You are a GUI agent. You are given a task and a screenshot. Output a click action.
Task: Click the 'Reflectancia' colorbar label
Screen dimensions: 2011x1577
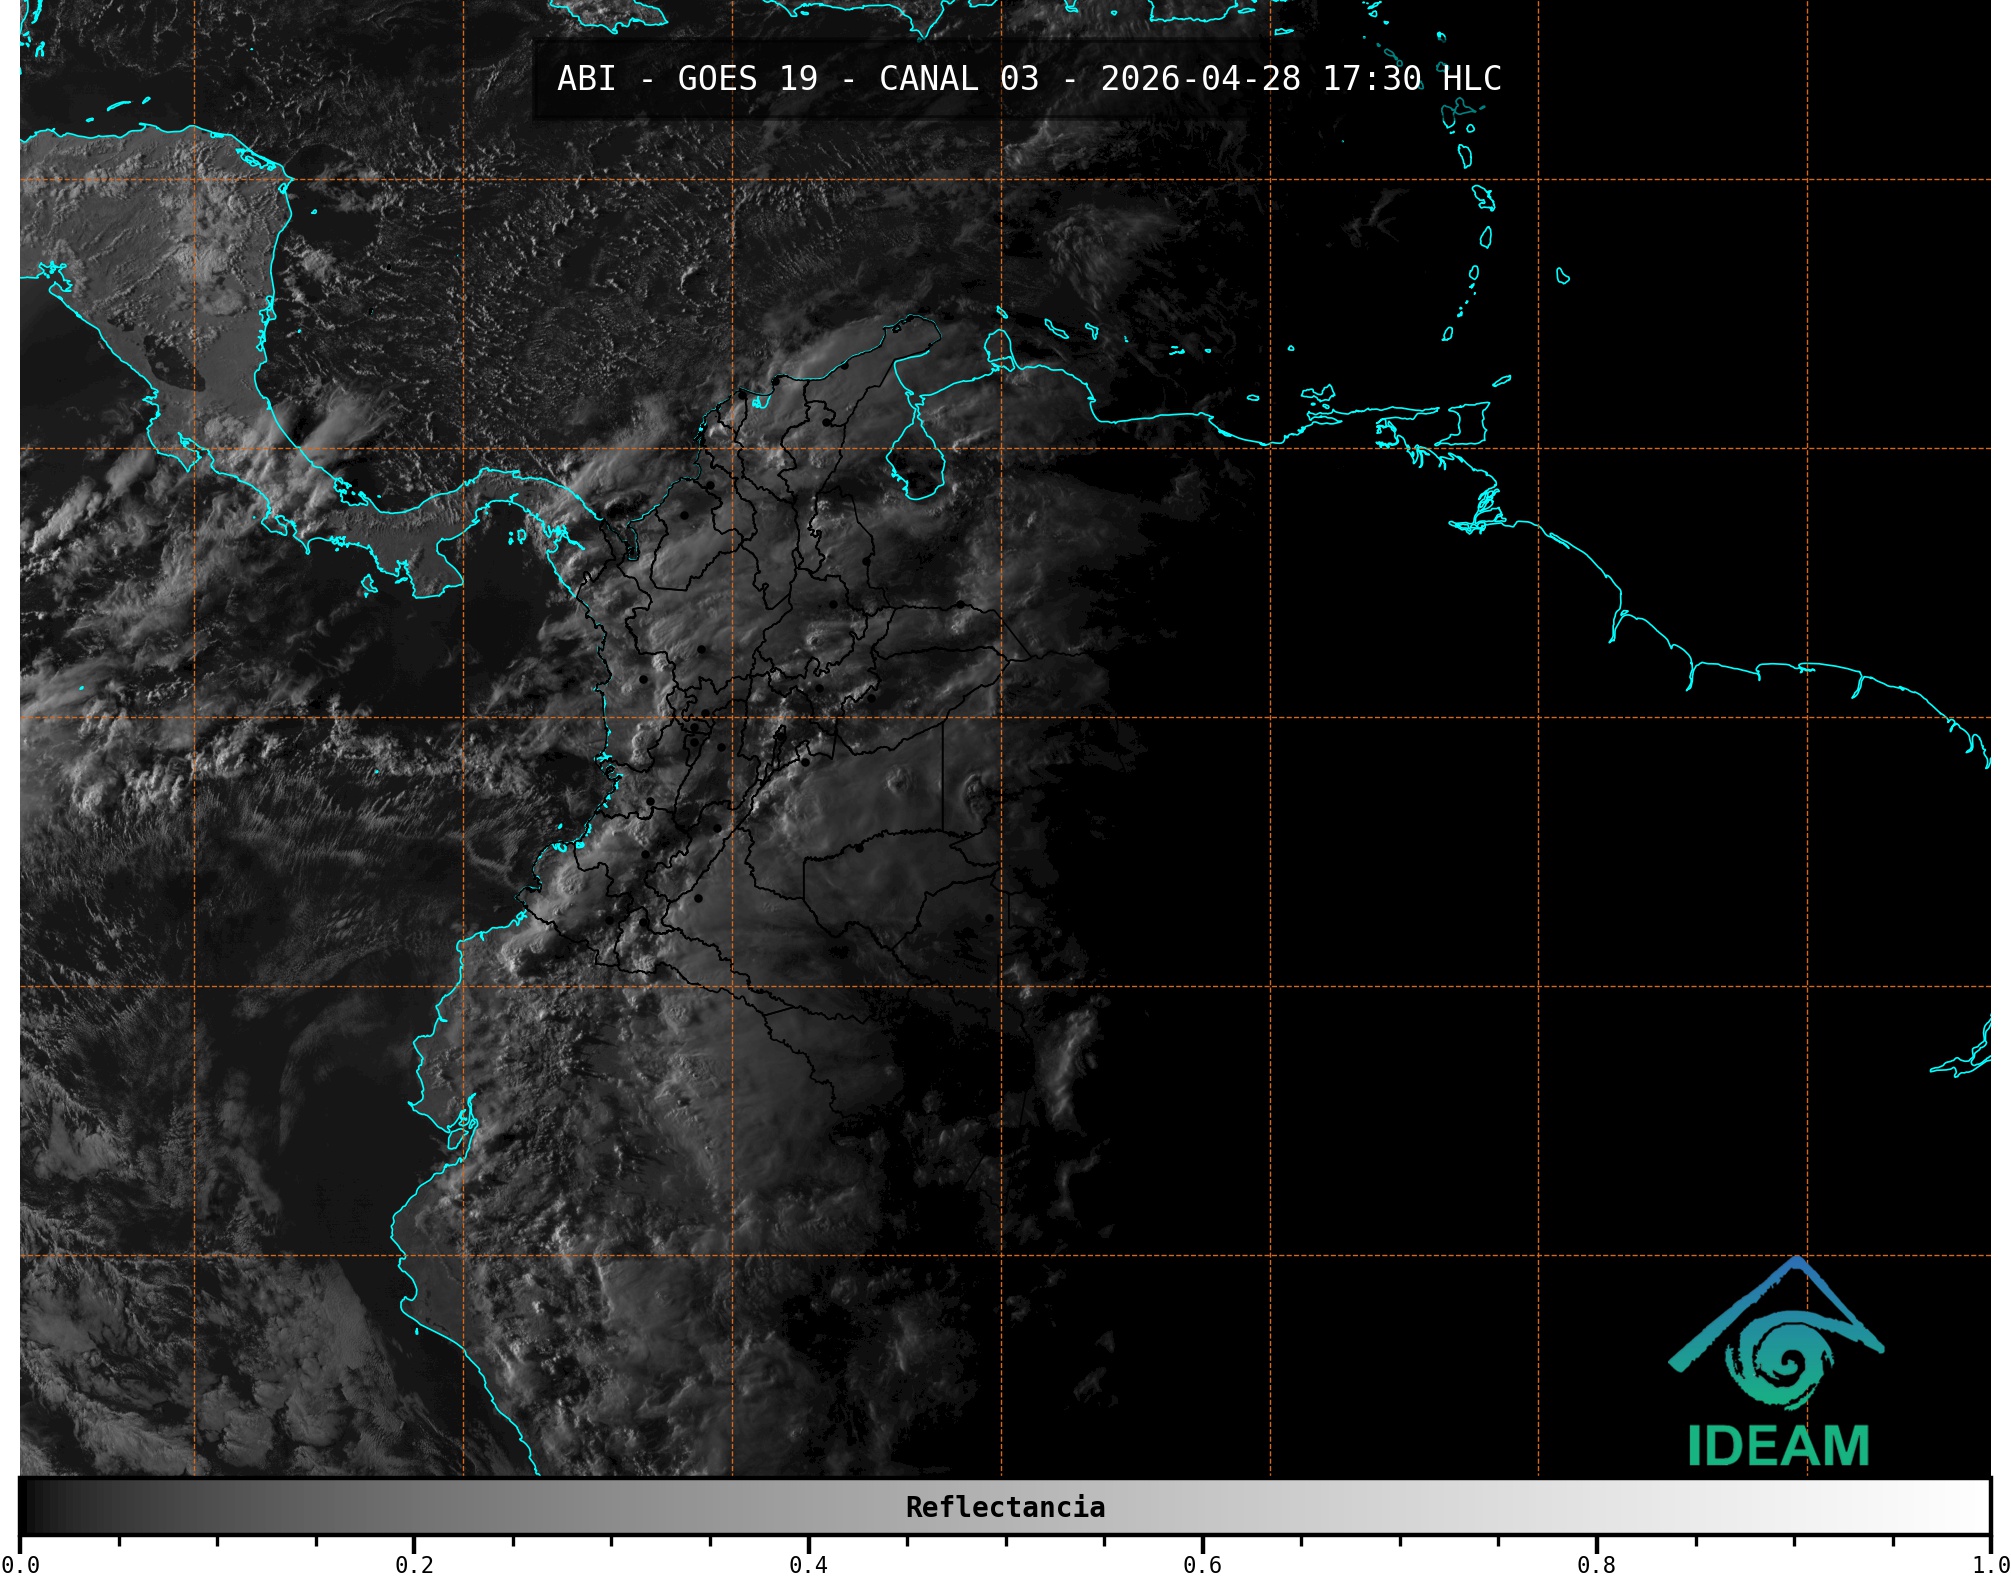pyautogui.click(x=1005, y=1507)
